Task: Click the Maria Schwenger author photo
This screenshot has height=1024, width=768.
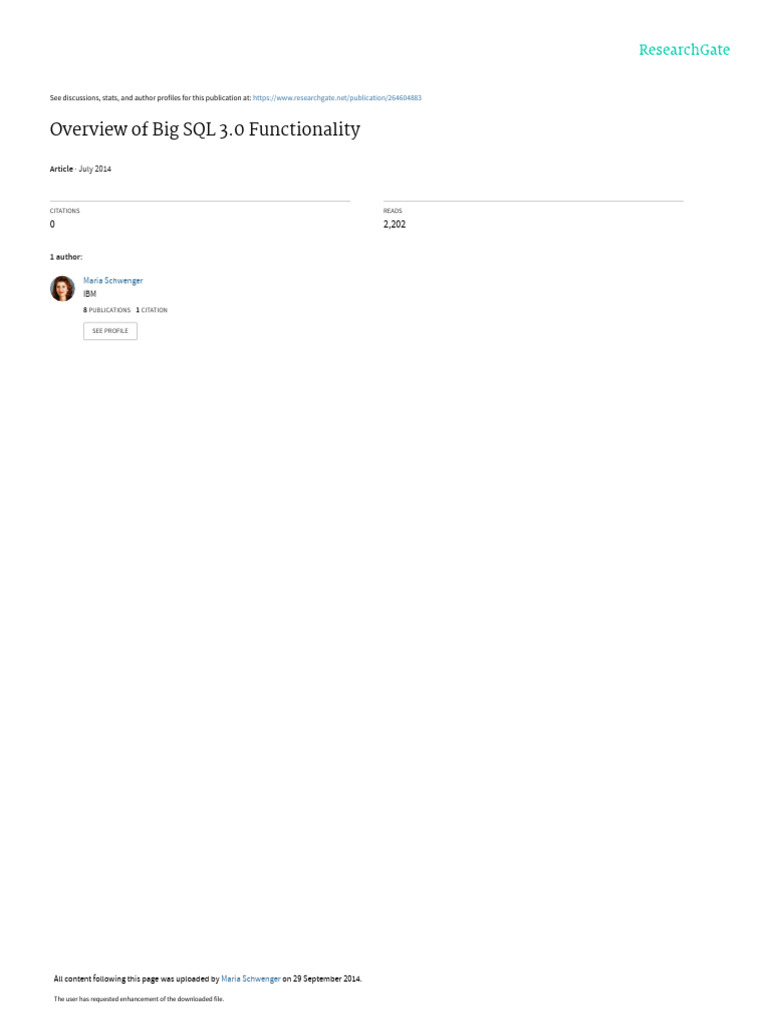Action: [x=62, y=288]
